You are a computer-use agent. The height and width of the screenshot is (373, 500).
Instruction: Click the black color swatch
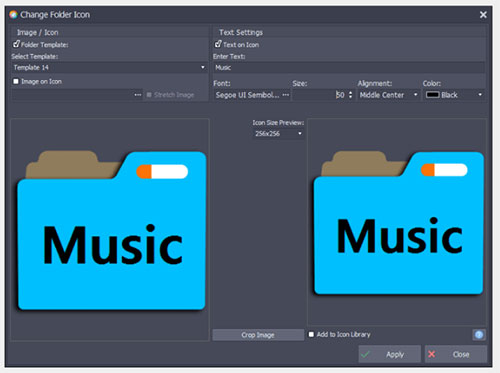[432, 95]
